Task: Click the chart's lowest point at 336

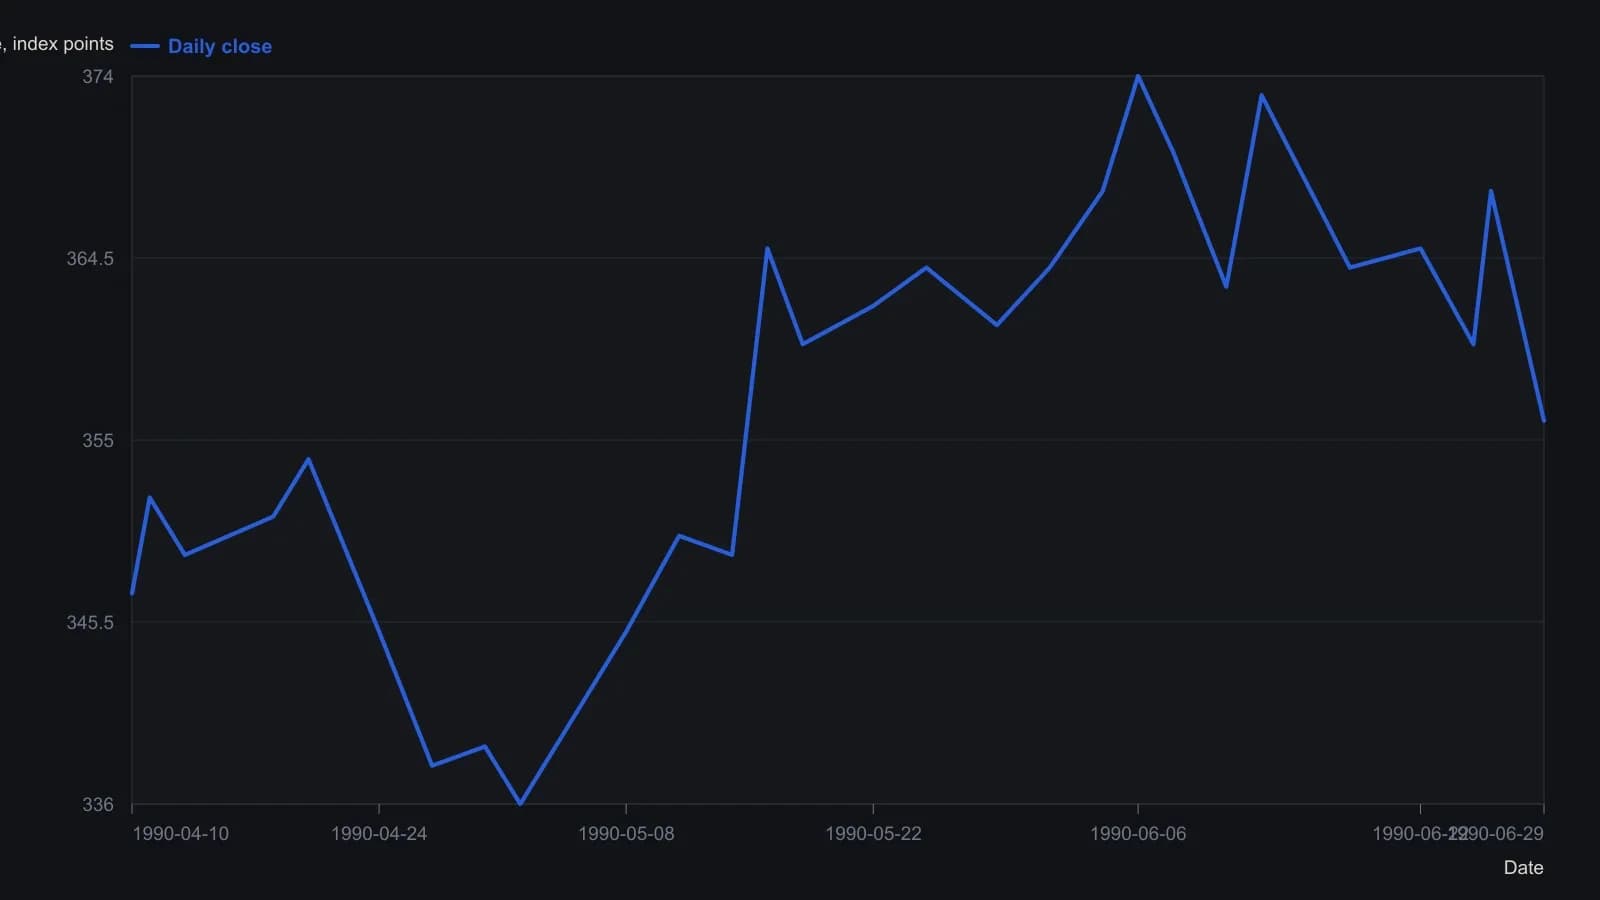Action: [x=520, y=803]
